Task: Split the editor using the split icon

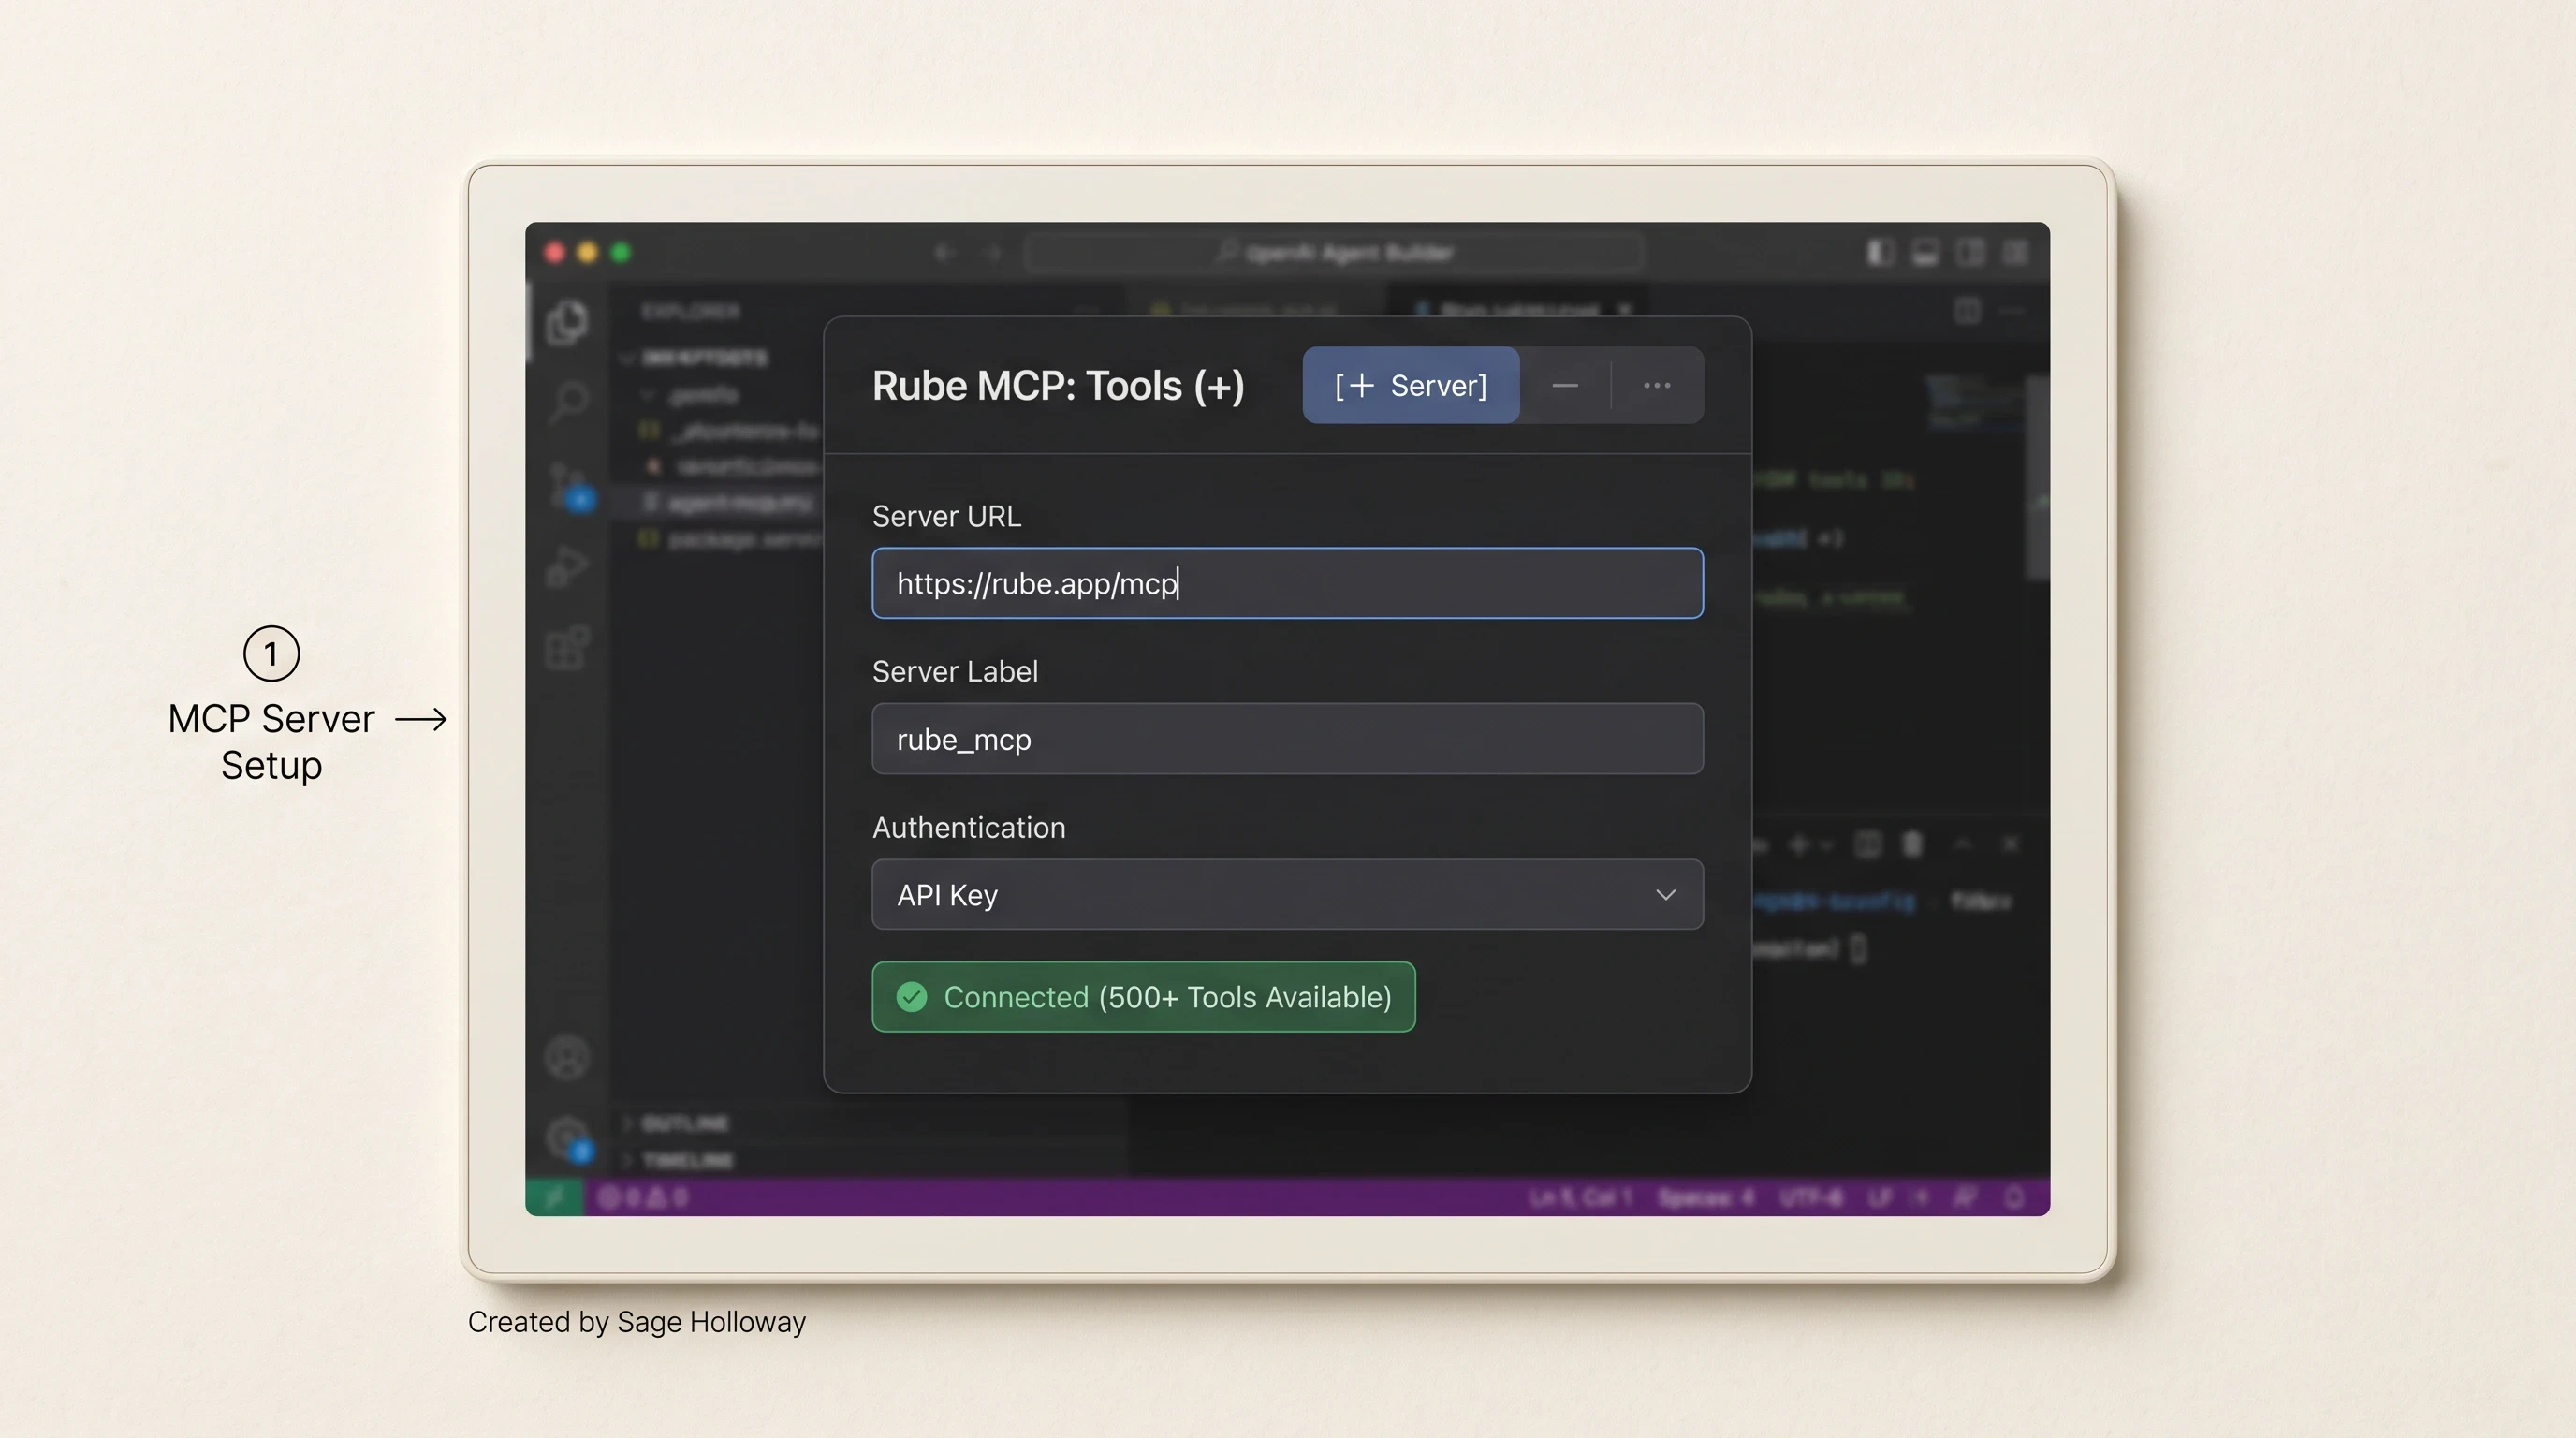Action: coord(1966,311)
